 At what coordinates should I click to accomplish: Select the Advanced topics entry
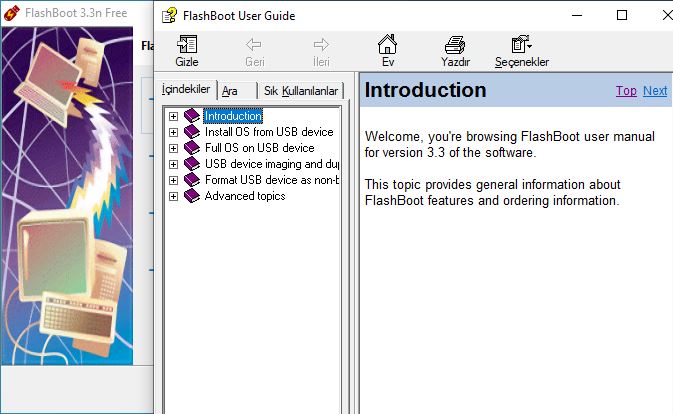245,196
